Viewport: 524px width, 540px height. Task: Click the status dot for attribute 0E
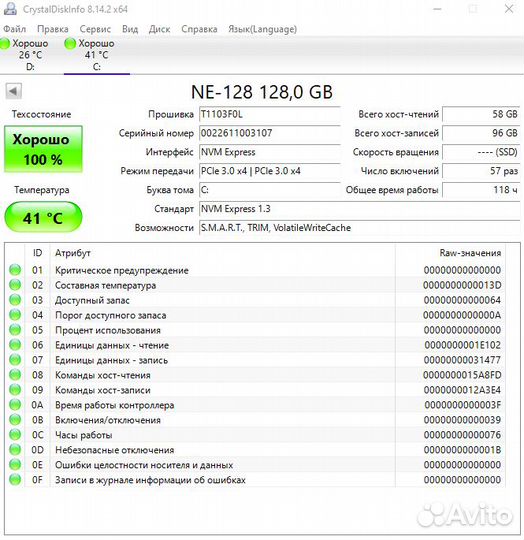15,465
